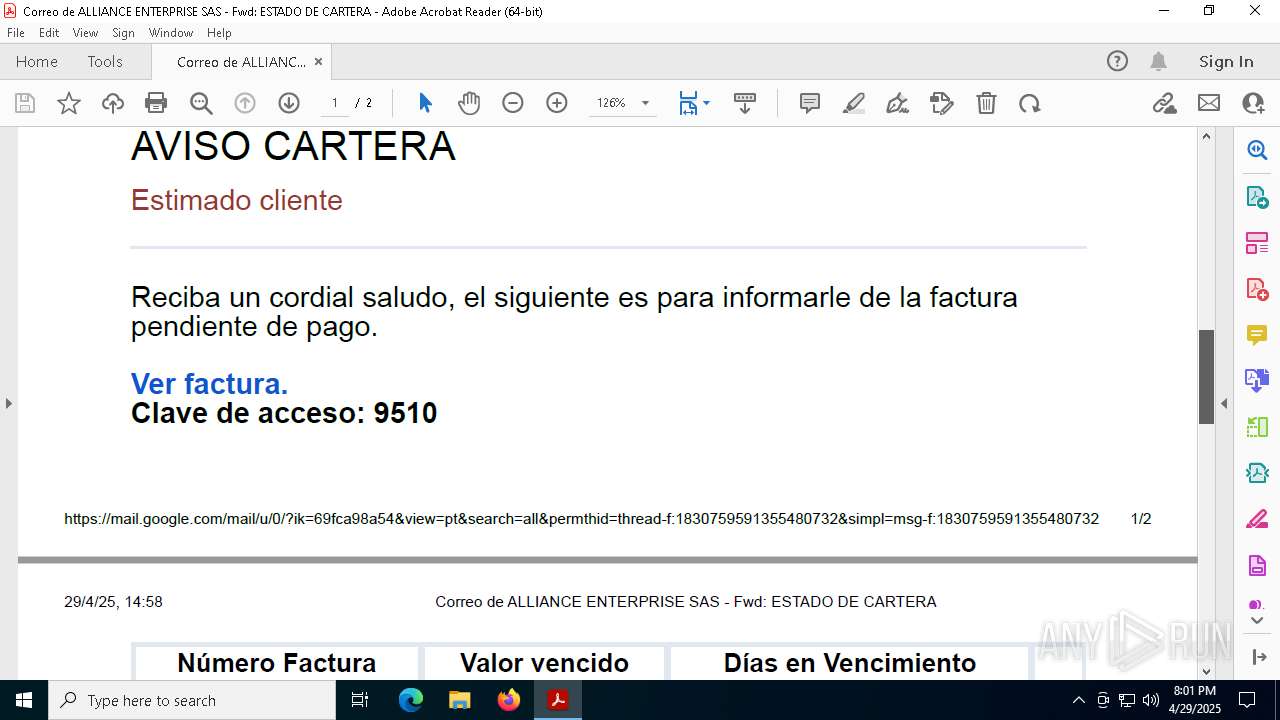
Task: Expand the left navigation pane arrow
Action: click(8, 404)
